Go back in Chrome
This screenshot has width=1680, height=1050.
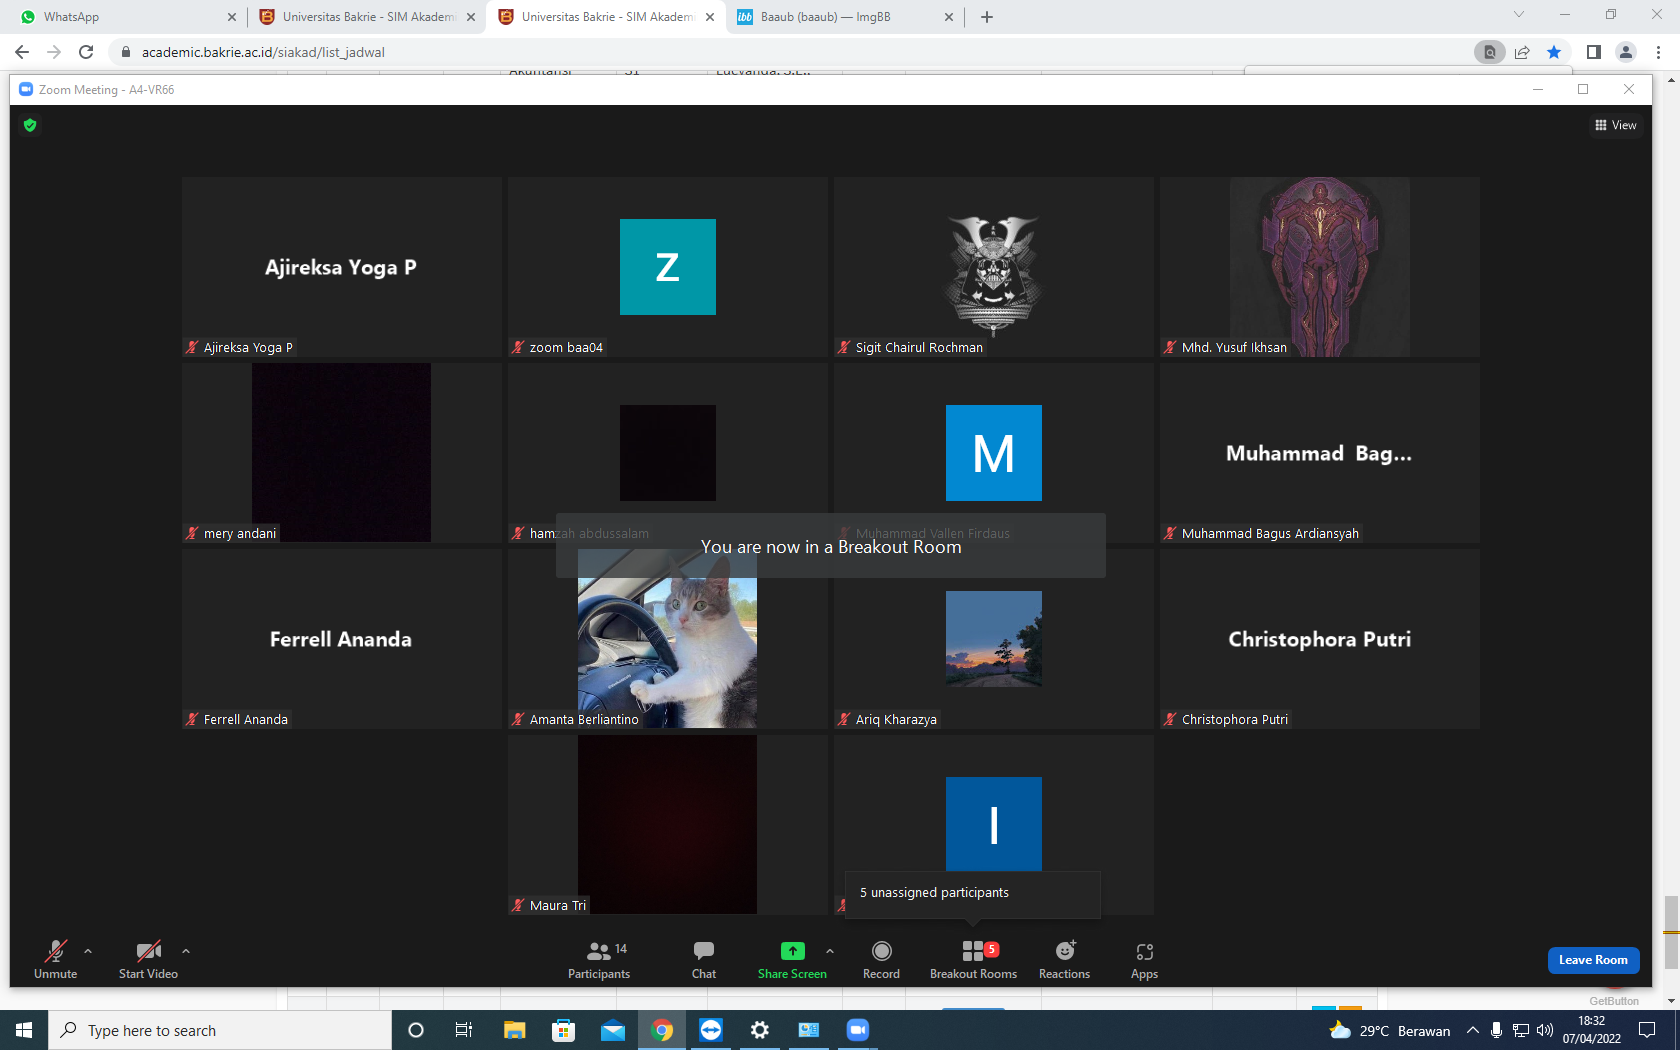(22, 52)
